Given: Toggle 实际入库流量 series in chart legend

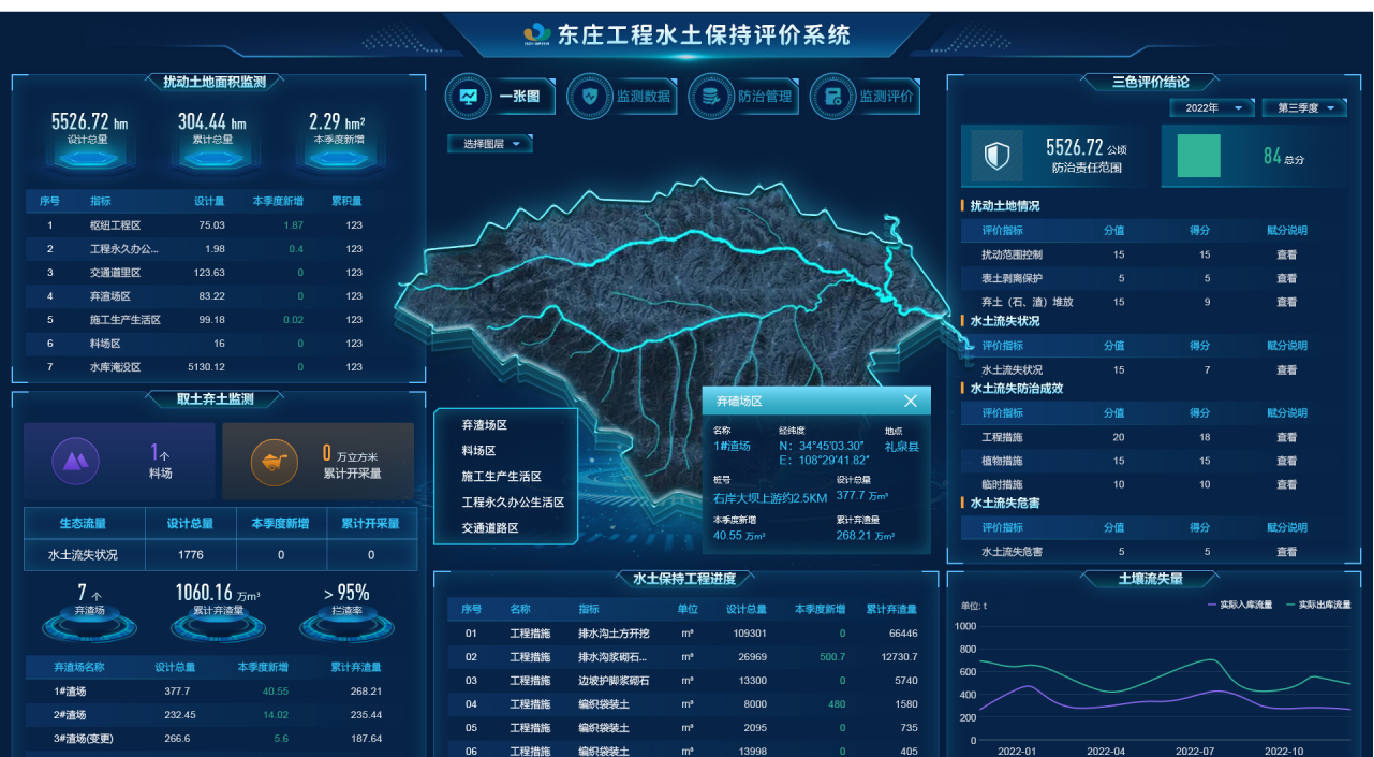Looking at the screenshot, I should 1240,605.
